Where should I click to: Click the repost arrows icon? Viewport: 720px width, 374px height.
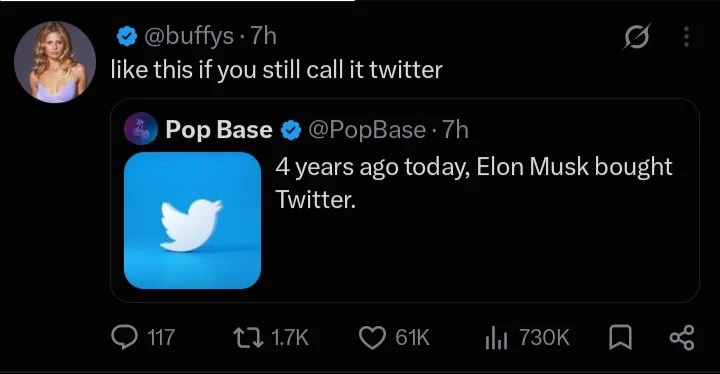point(248,337)
